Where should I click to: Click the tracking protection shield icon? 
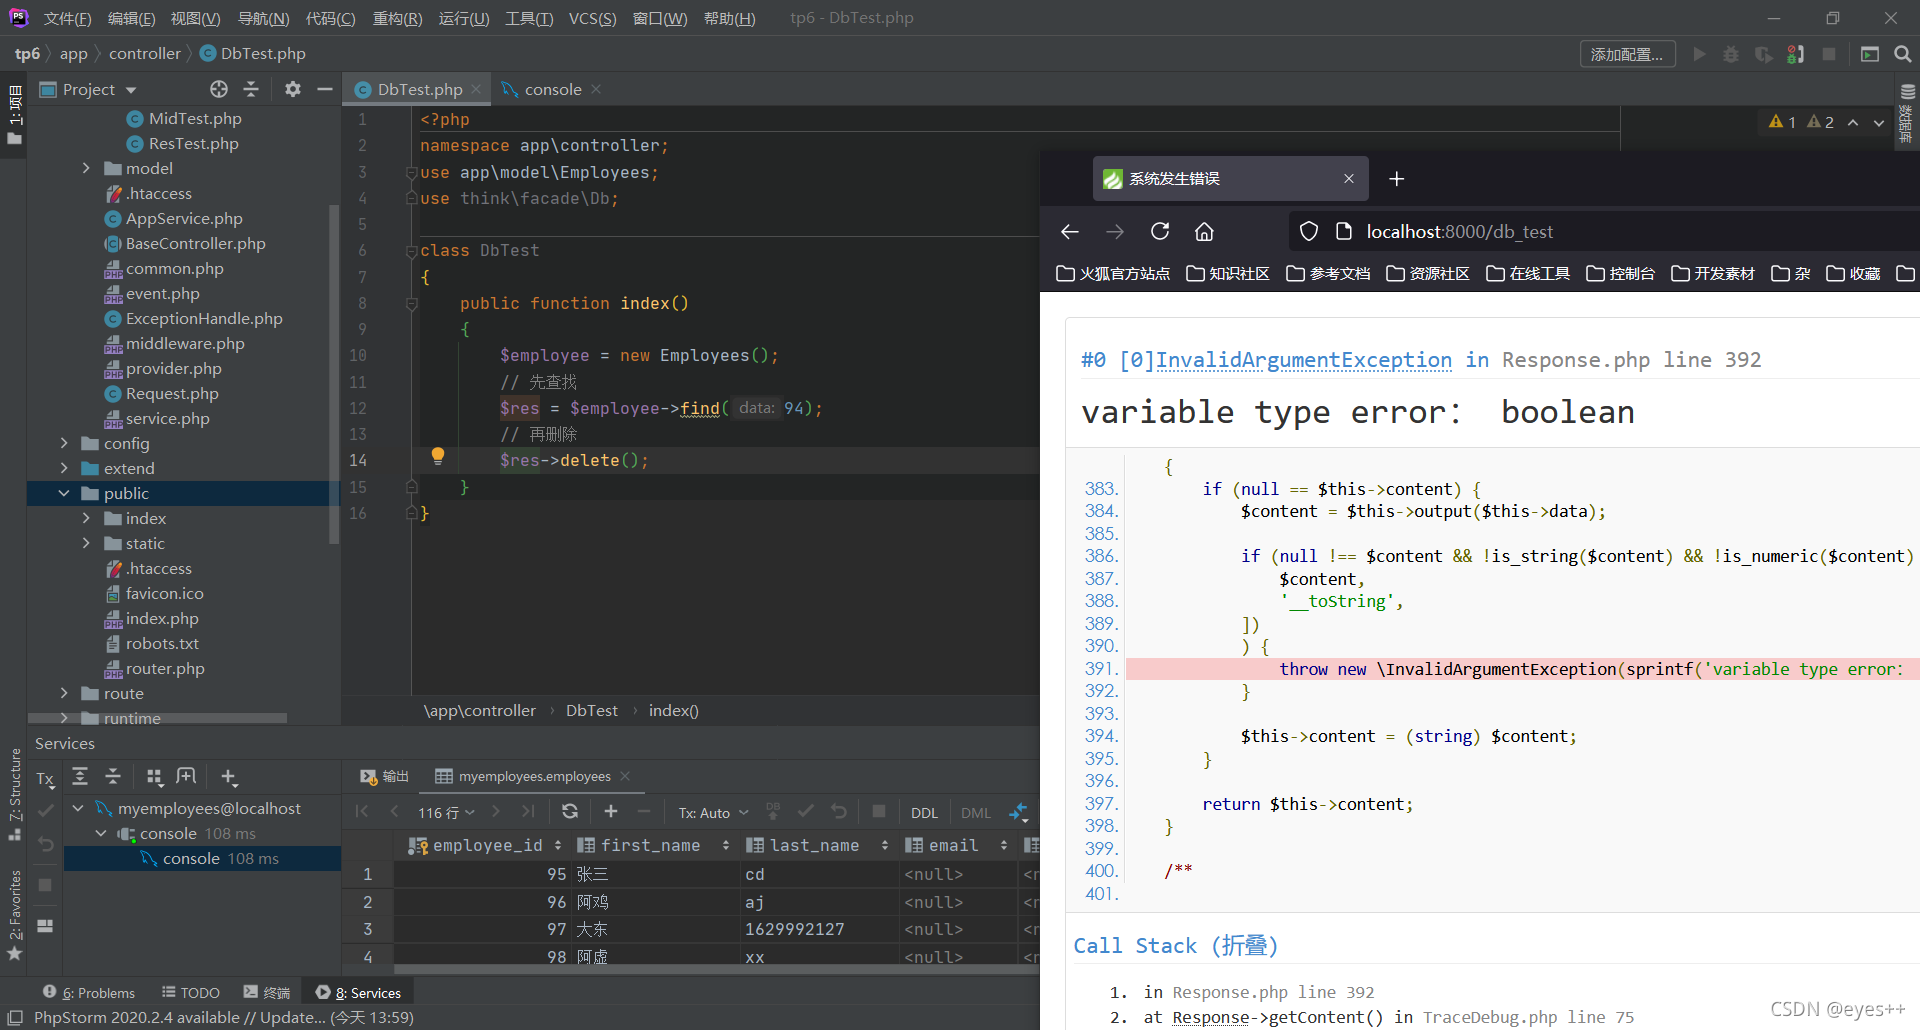[x=1308, y=232]
